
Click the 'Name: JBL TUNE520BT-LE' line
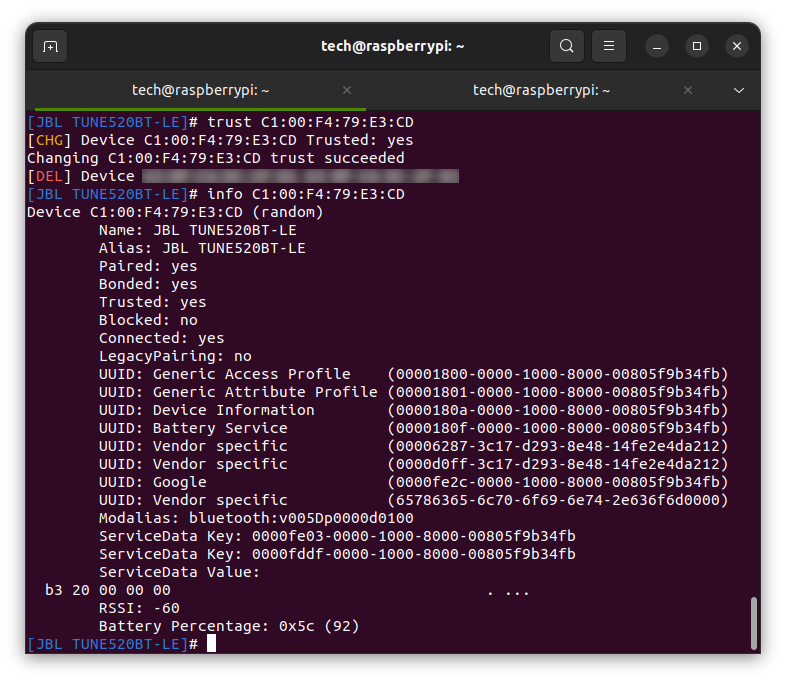(x=198, y=231)
